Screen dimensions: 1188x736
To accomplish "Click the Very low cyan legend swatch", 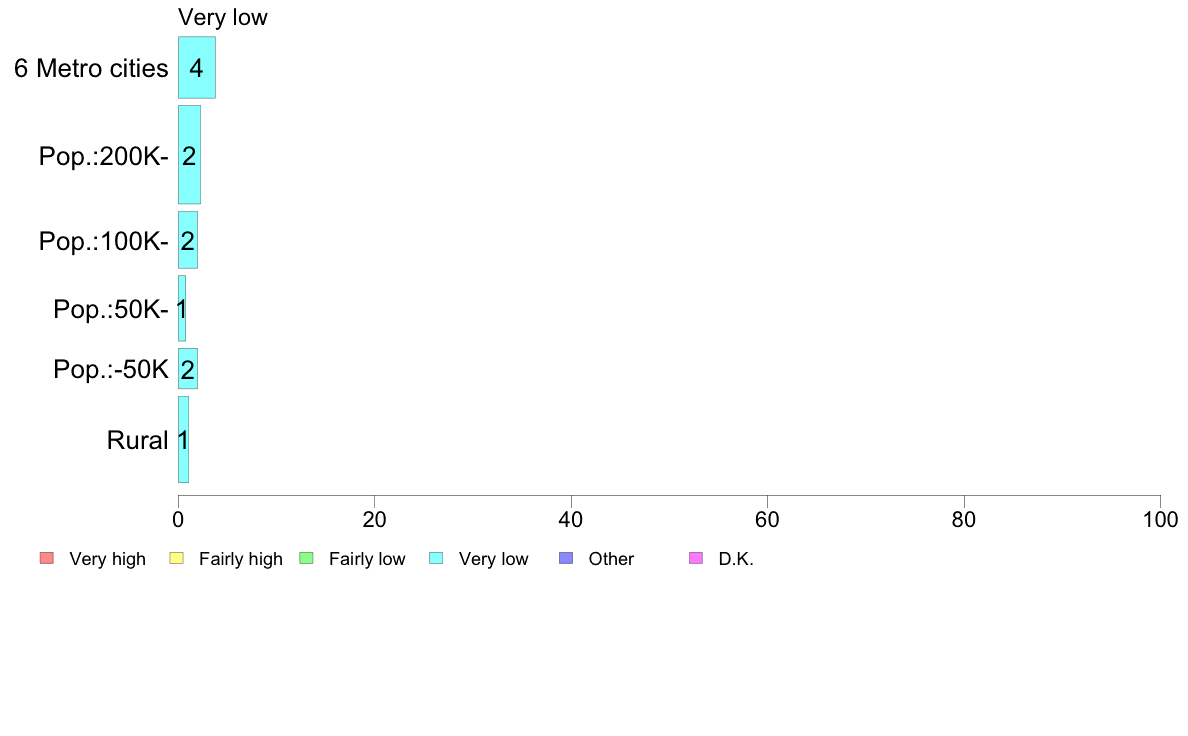I will 436,558.
